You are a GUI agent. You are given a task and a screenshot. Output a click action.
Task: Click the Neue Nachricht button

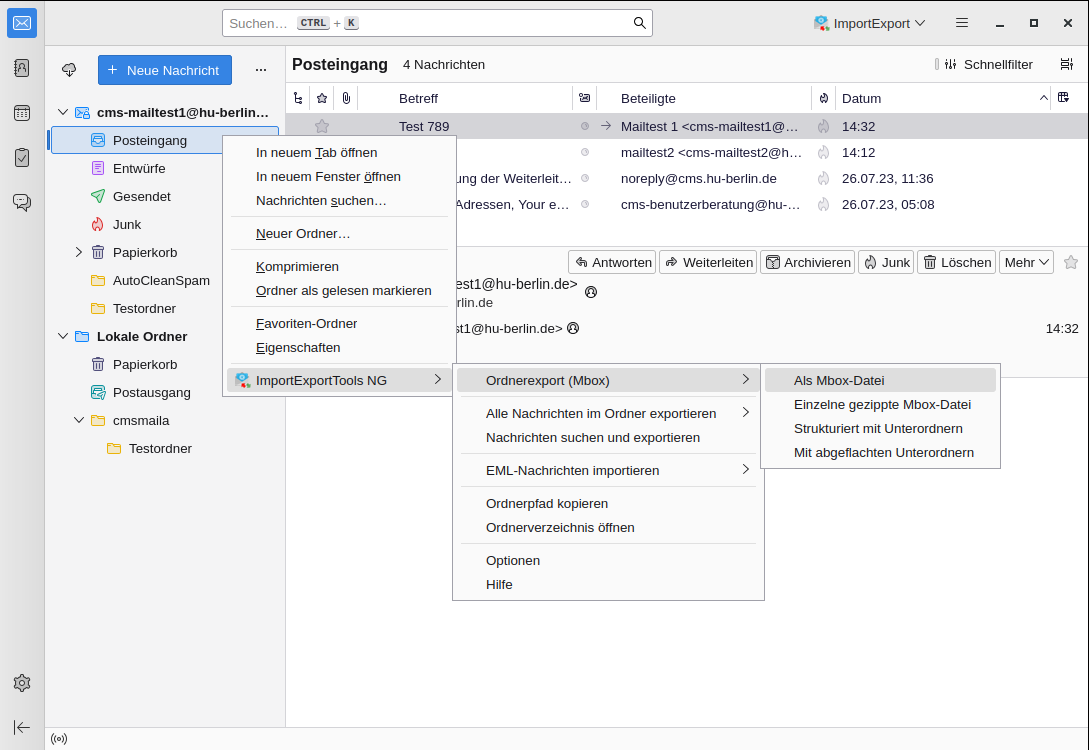[x=164, y=70]
